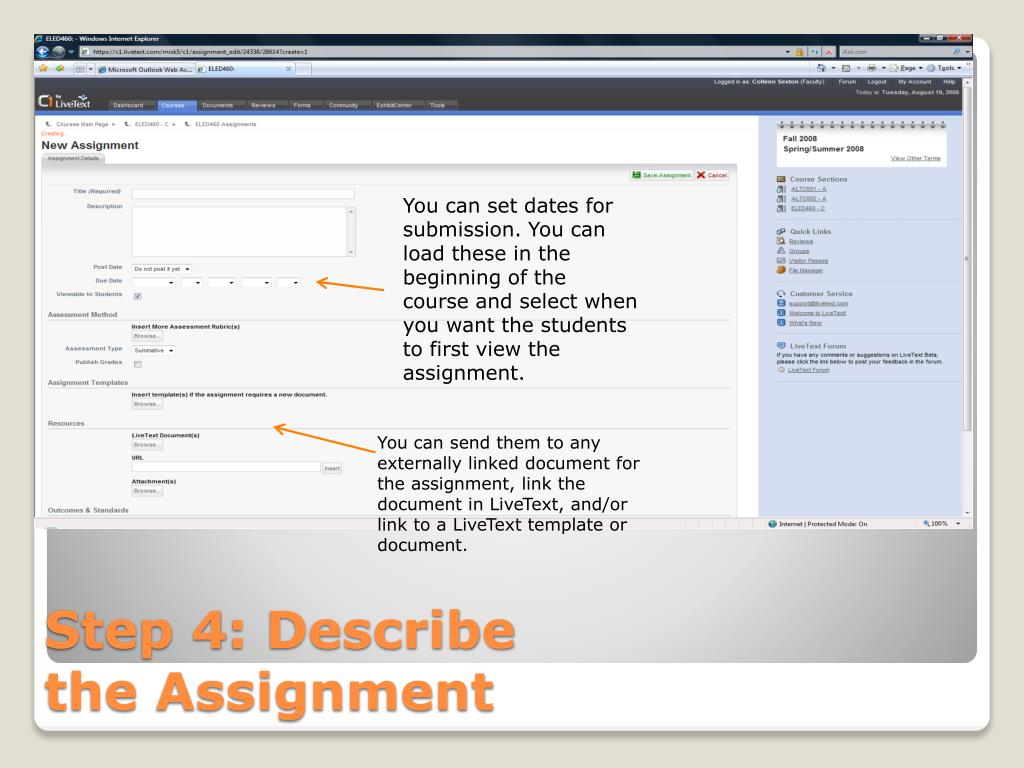
Task: Click the RSS Feeds icon in the command bar
Action: click(x=846, y=68)
